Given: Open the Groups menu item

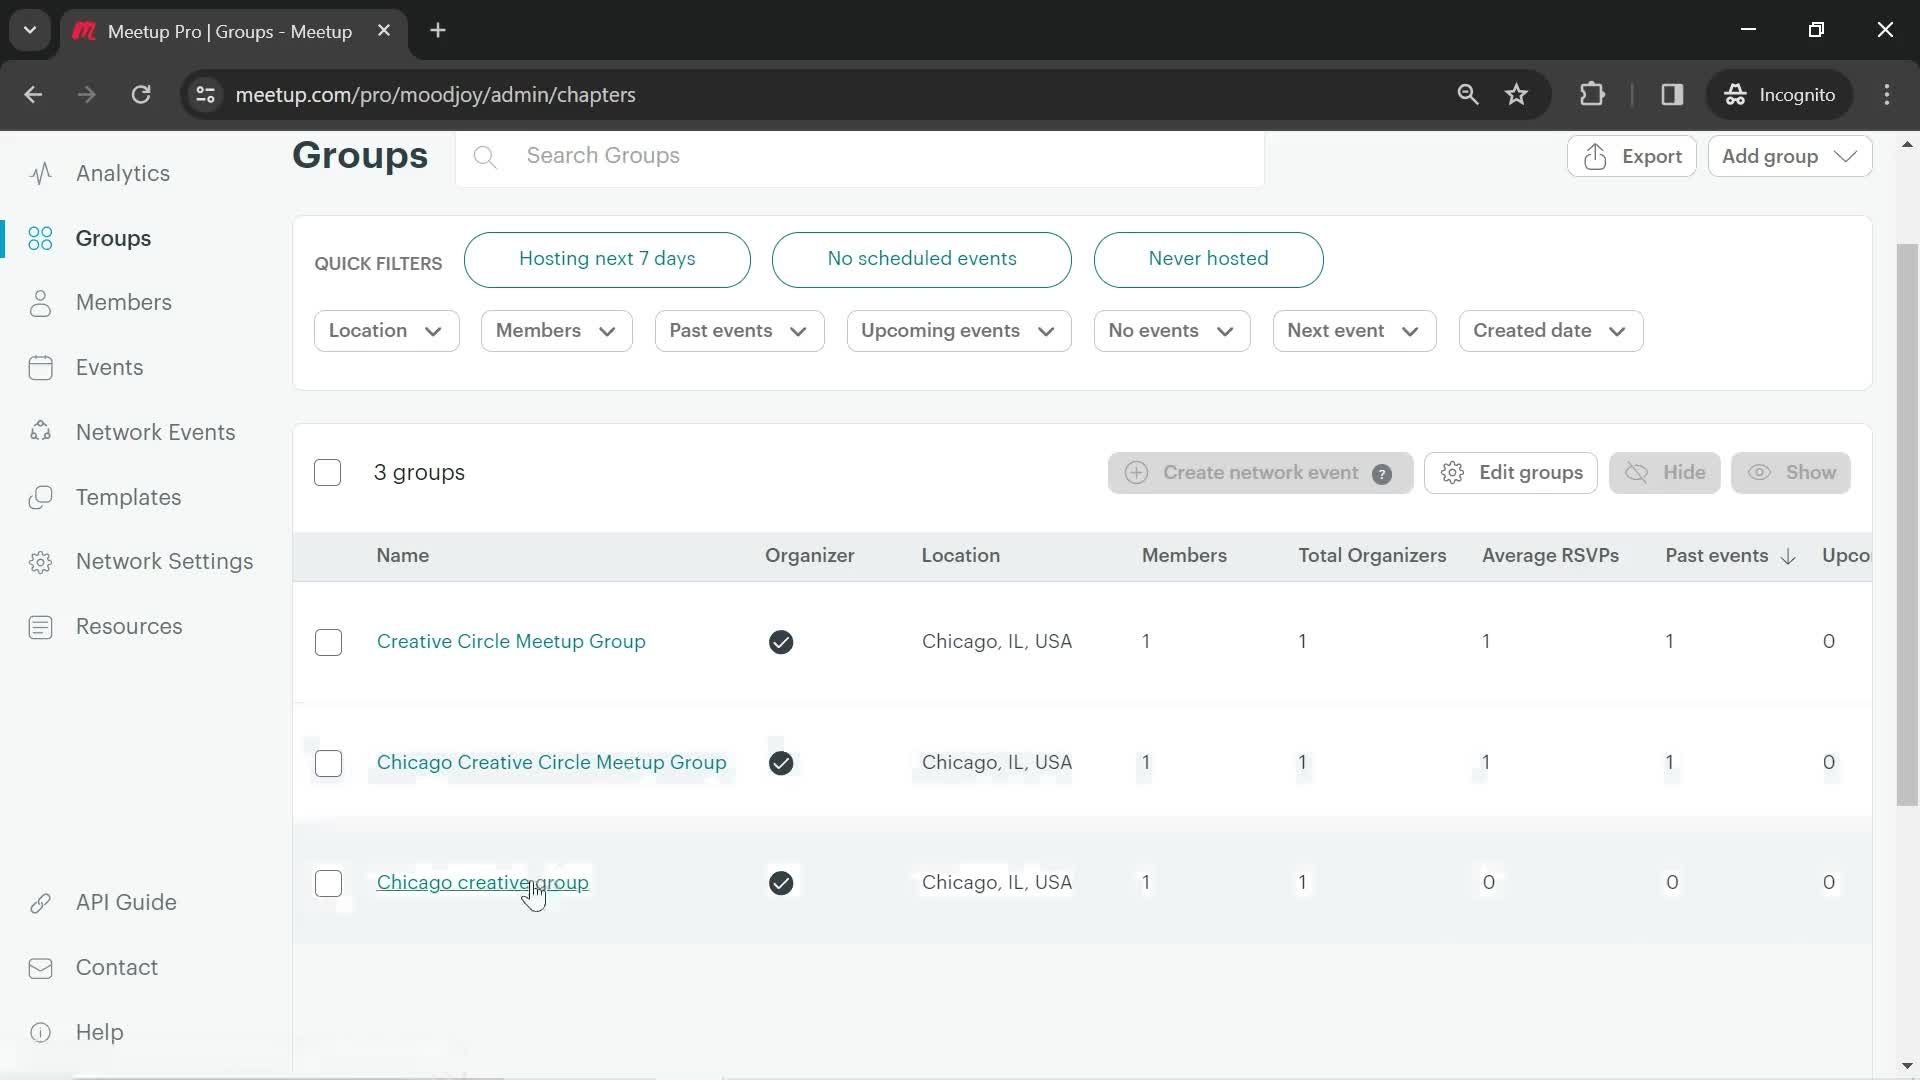Looking at the screenshot, I should coord(113,237).
